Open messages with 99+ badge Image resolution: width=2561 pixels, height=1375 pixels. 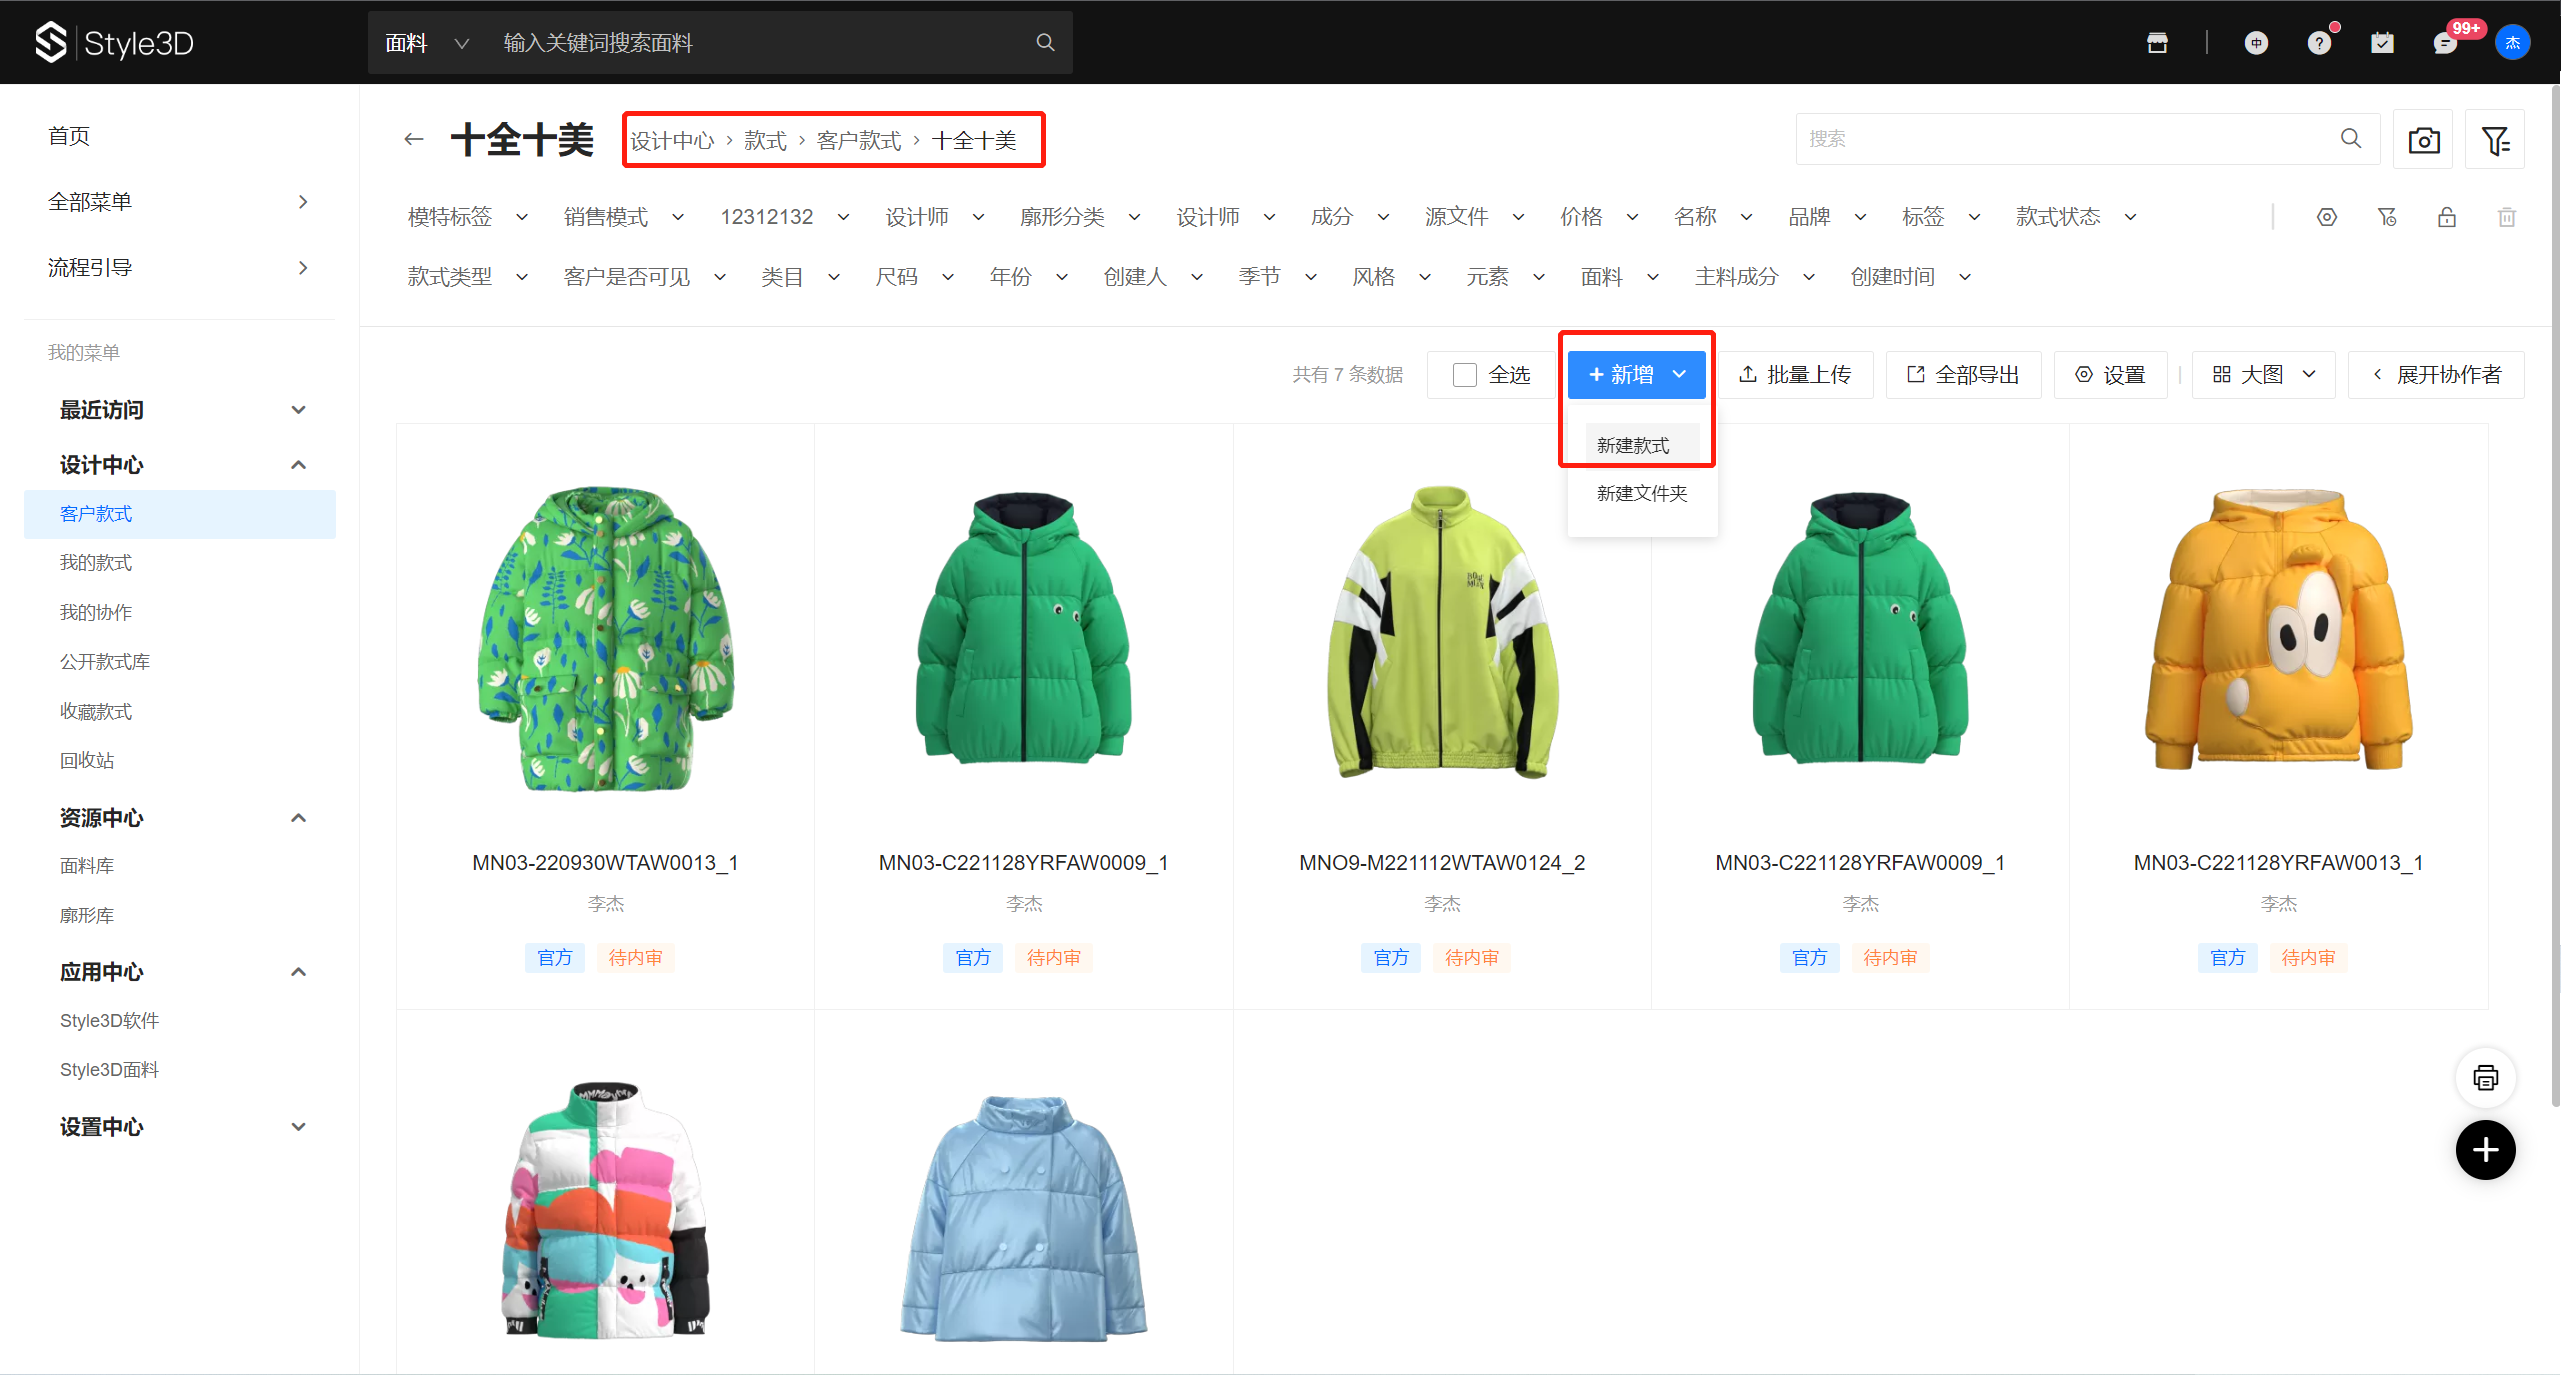click(2445, 43)
